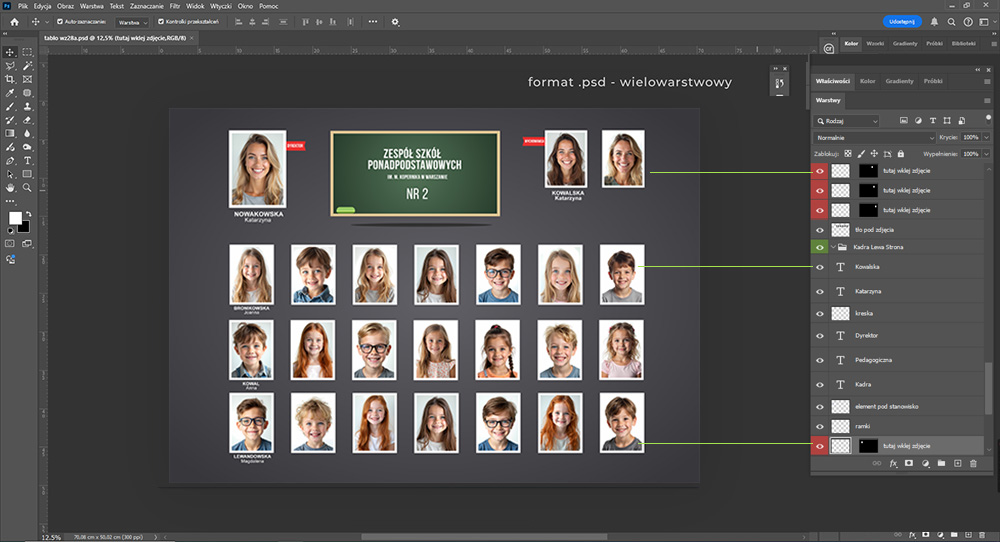The image size is (1000, 542).
Task: Switch to the Wzorki tab
Action: click(875, 43)
